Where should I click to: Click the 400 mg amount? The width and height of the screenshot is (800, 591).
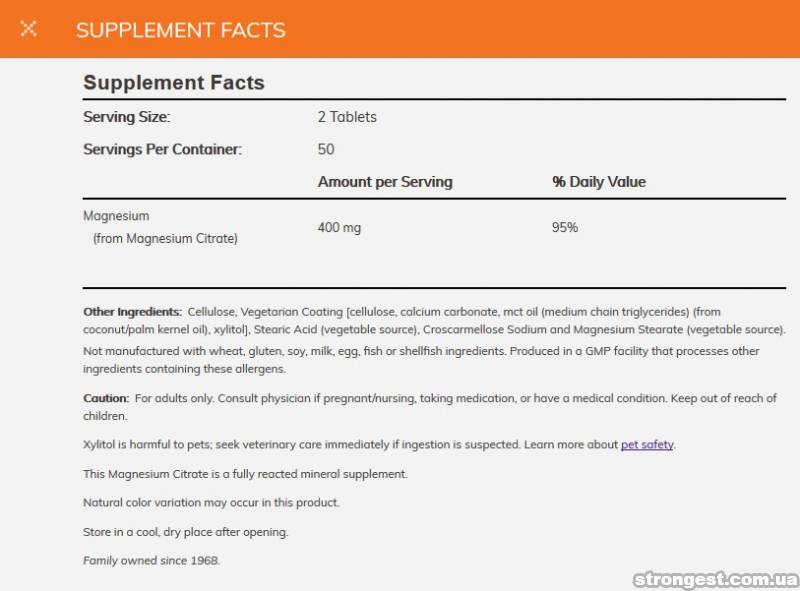tap(339, 228)
